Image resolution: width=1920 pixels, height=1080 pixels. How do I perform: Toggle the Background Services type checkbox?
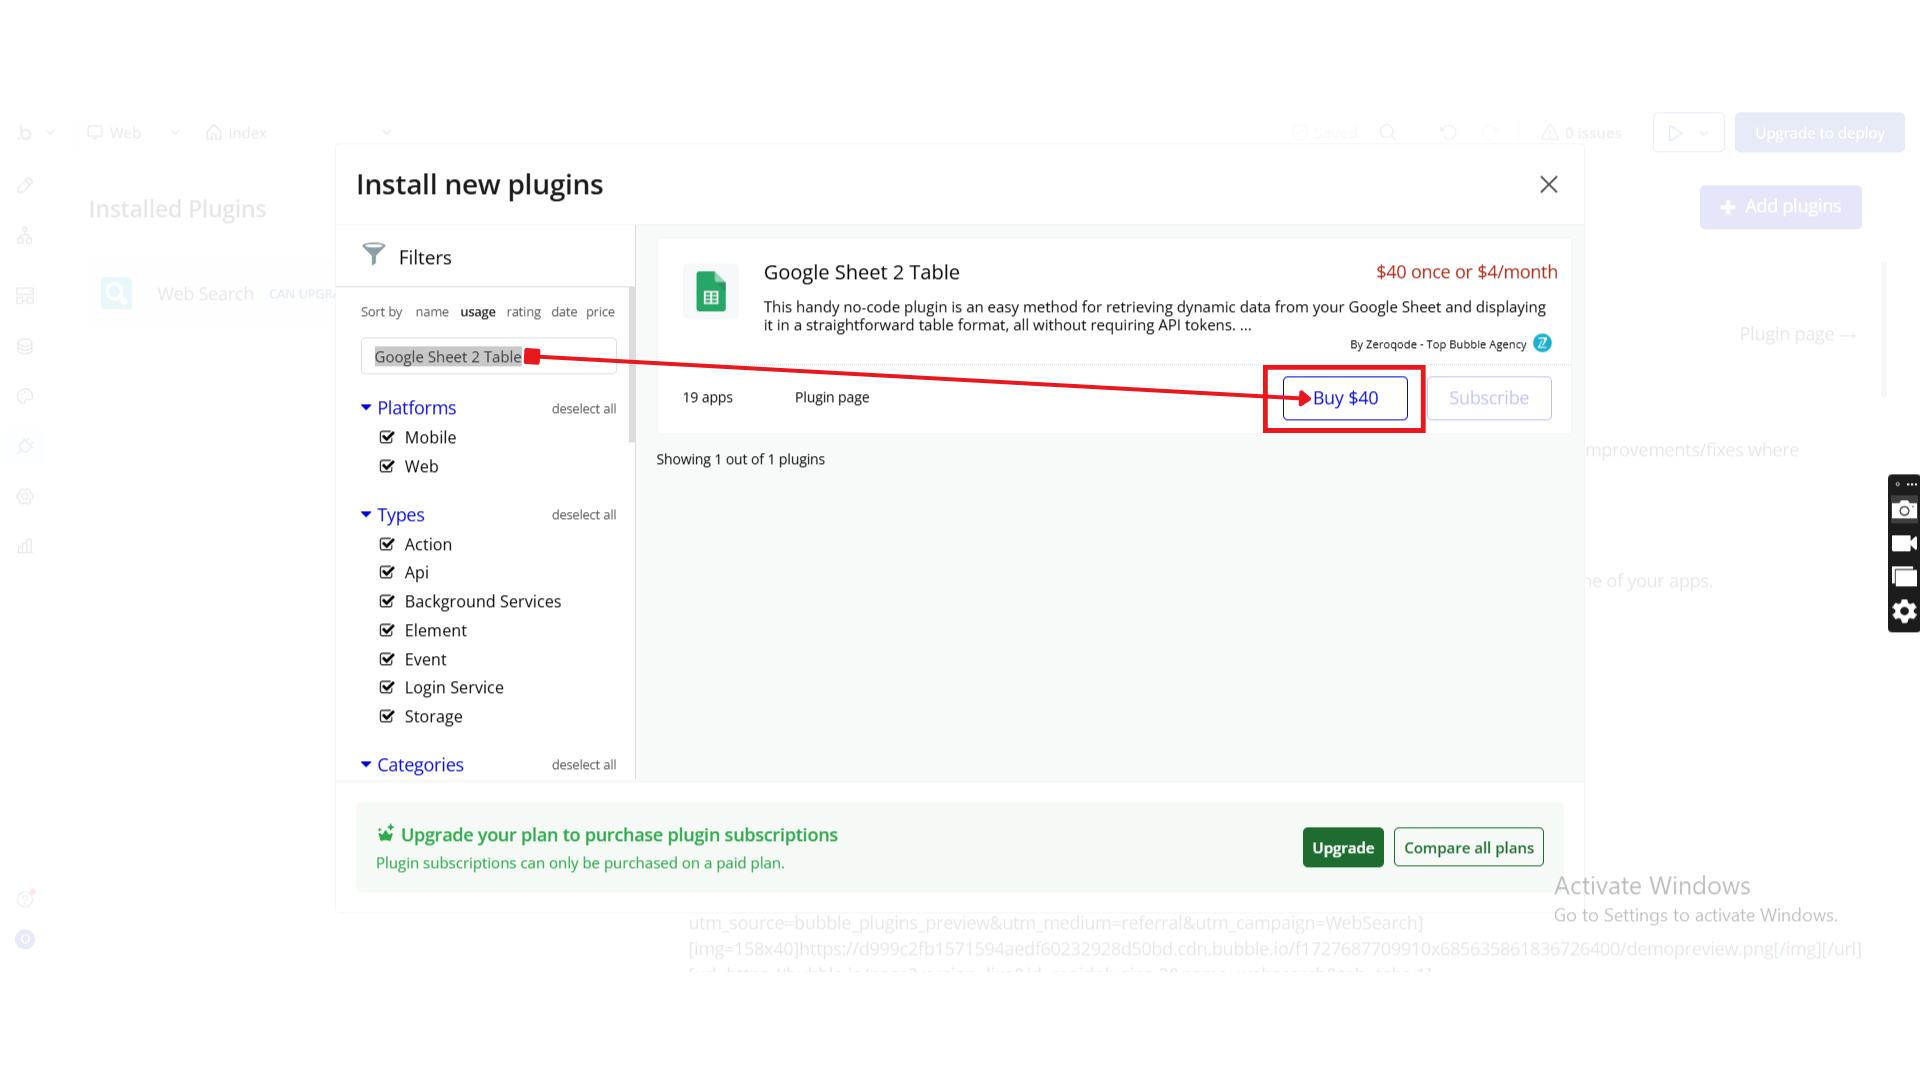pos(387,601)
